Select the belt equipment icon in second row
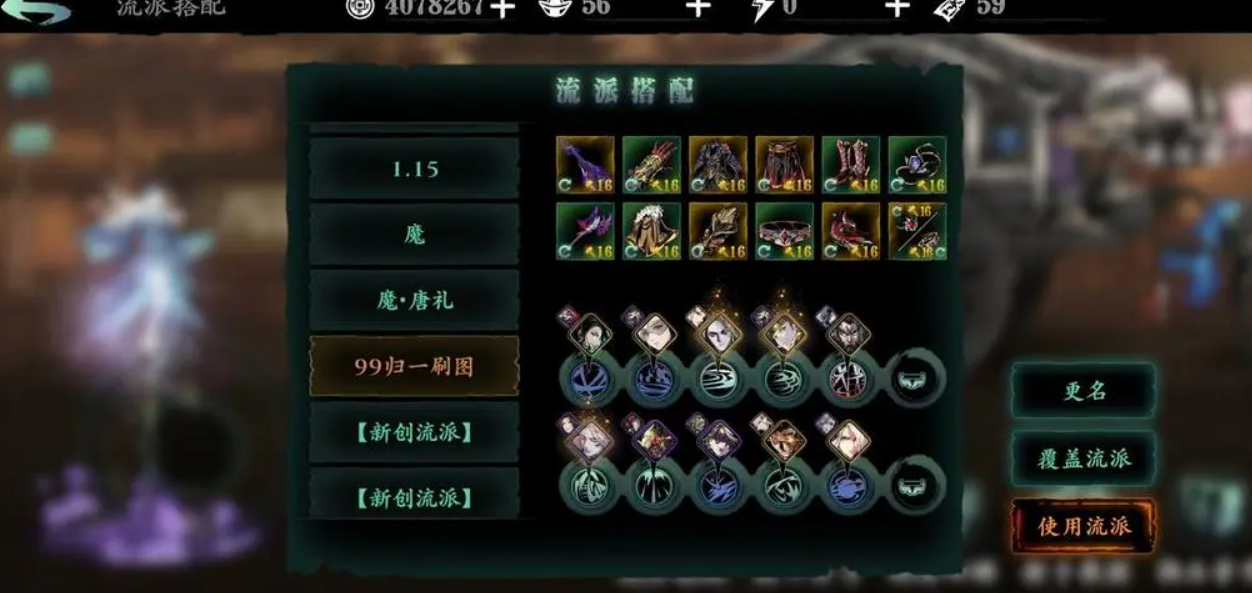1252x593 pixels. pyautogui.click(x=784, y=231)
